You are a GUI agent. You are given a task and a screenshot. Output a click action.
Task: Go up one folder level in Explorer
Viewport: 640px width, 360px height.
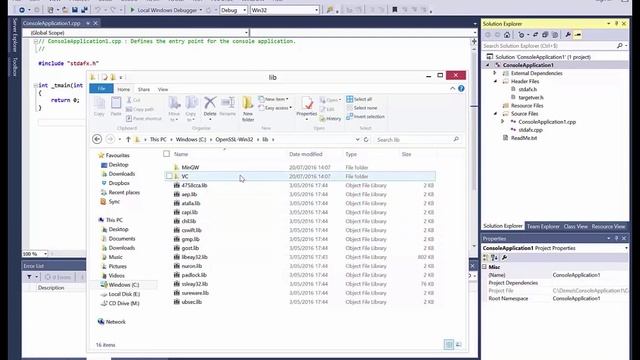coord(128,139)
